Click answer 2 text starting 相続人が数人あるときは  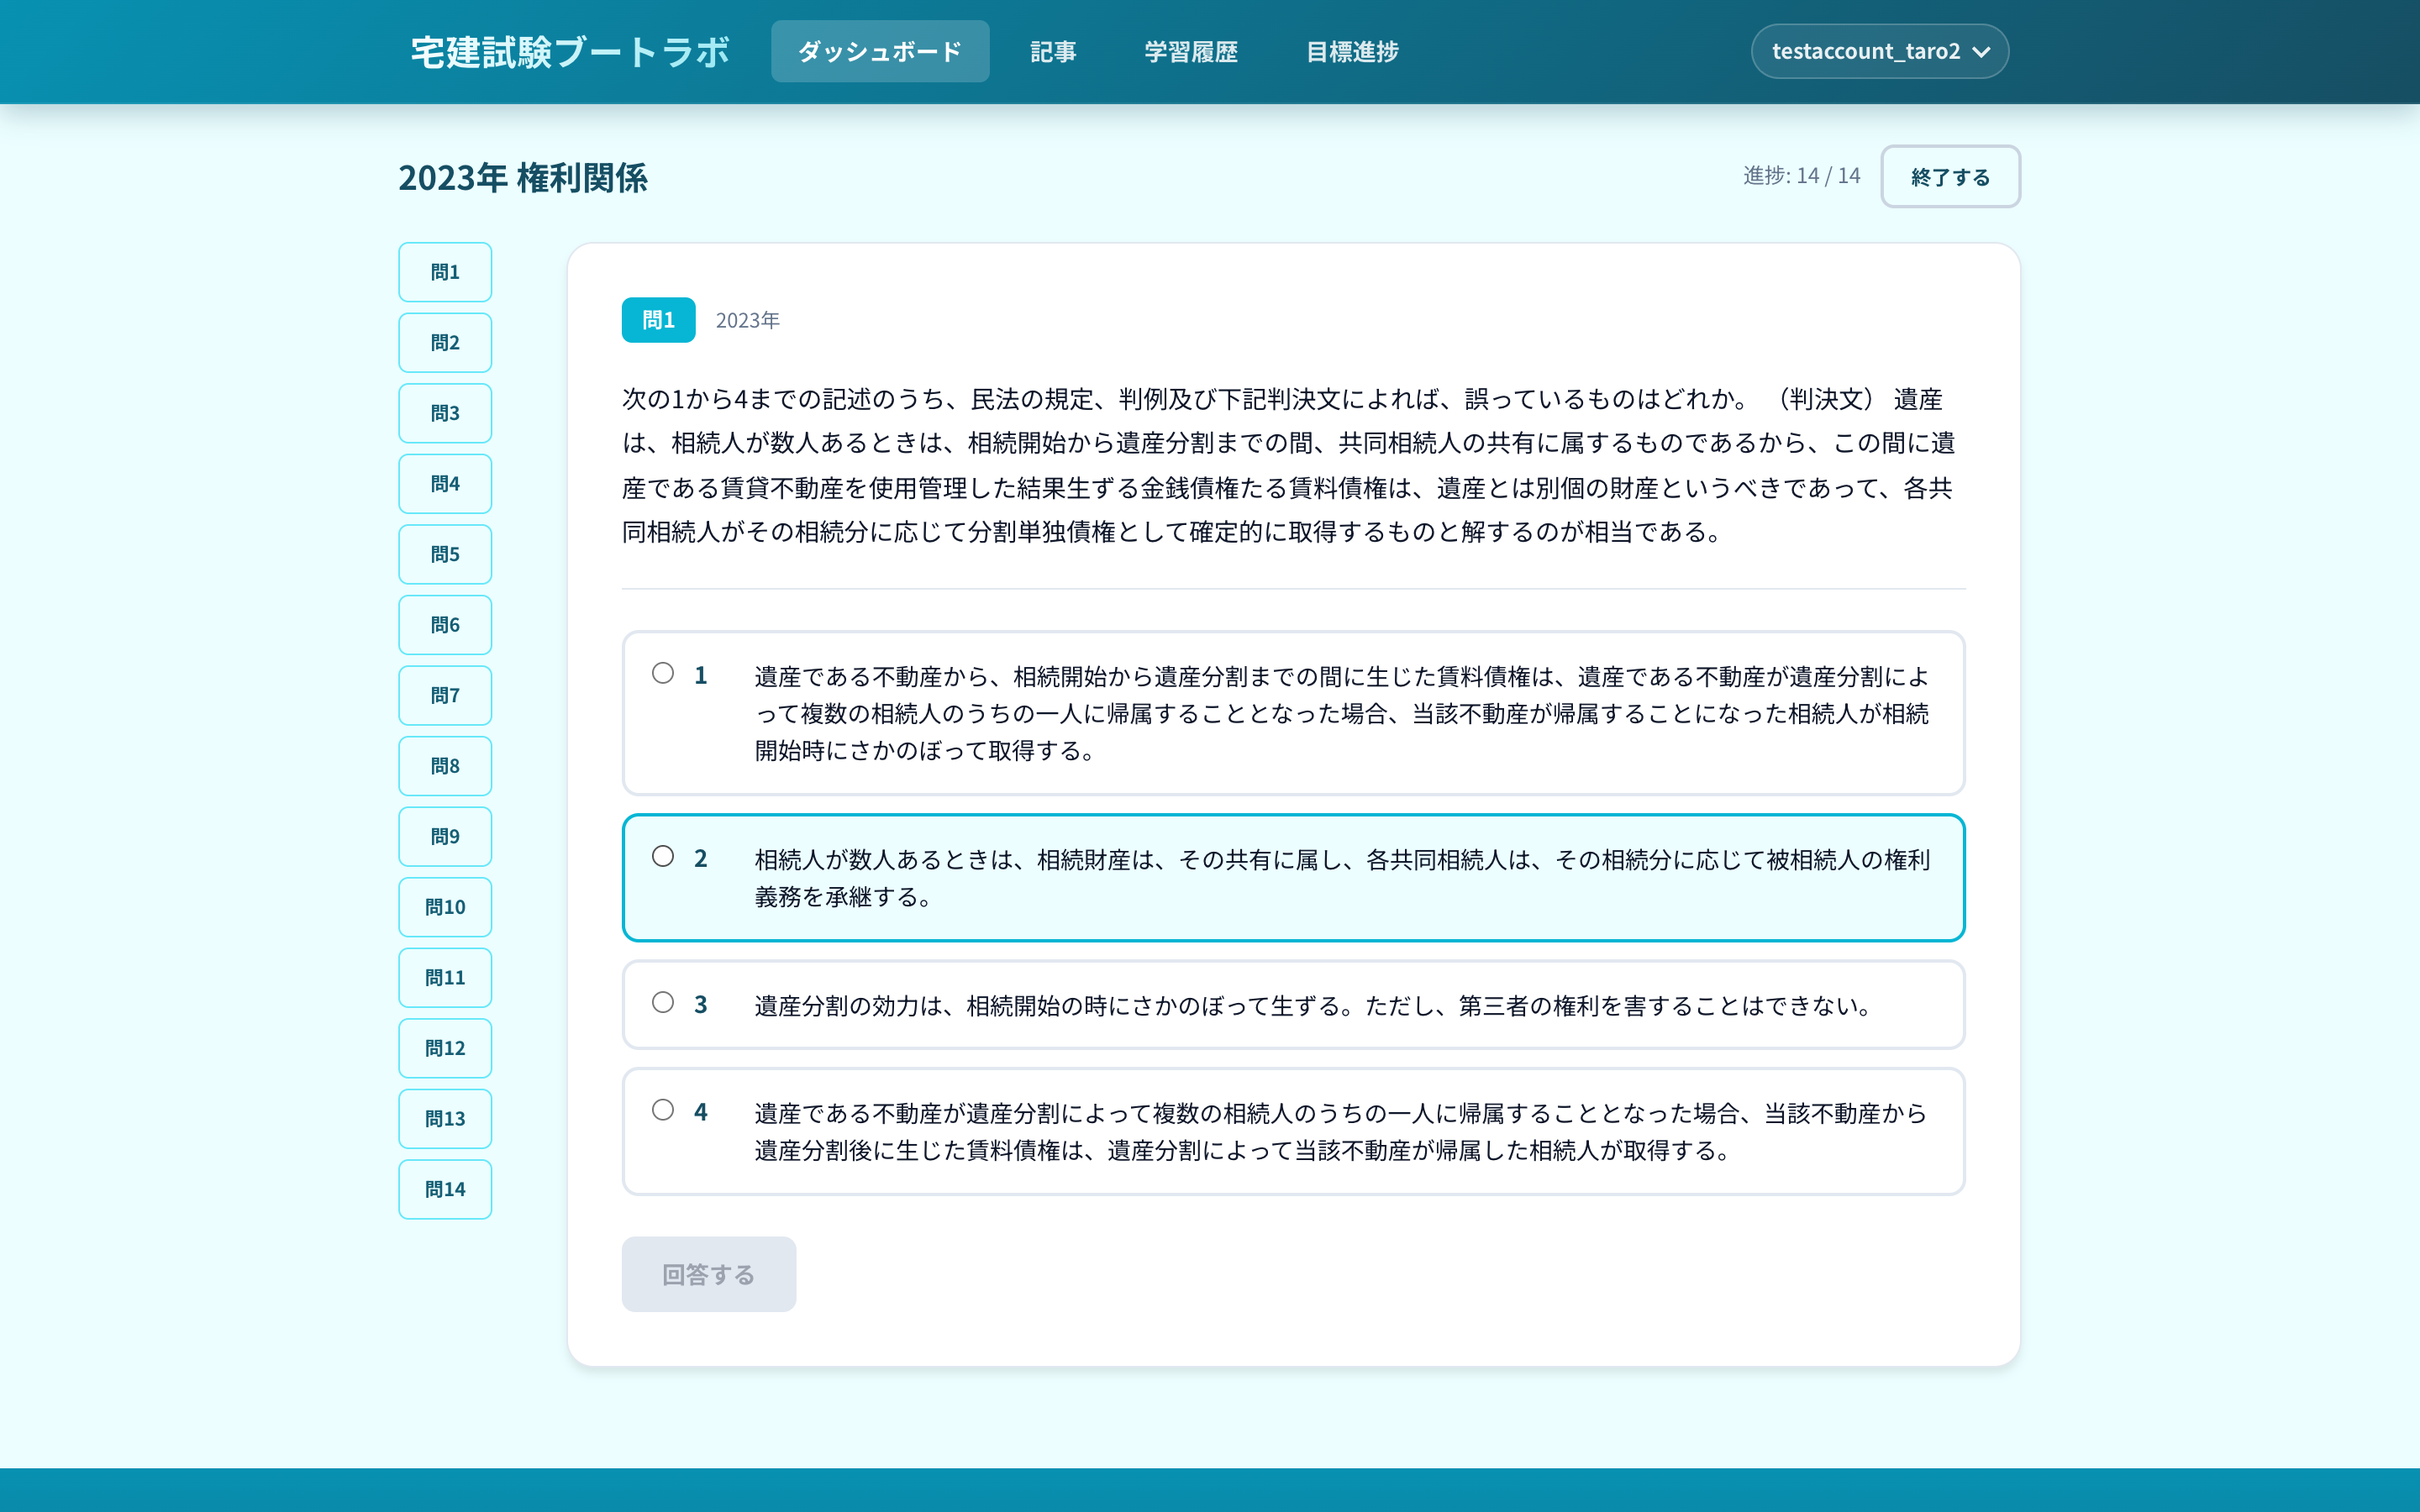(x=1341, y=878)
